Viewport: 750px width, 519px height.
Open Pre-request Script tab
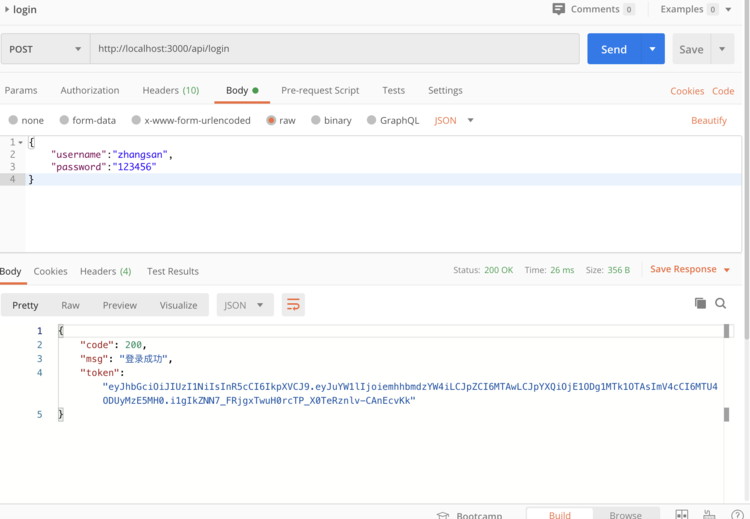[x=320, y=90]
